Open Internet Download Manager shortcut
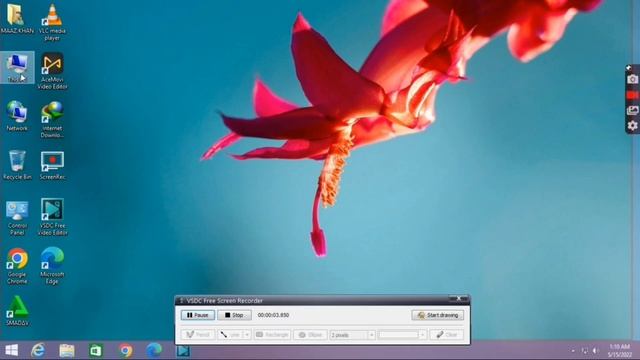Screen dimensions: 640x360 pyautogui.click(x=52, y=120)
